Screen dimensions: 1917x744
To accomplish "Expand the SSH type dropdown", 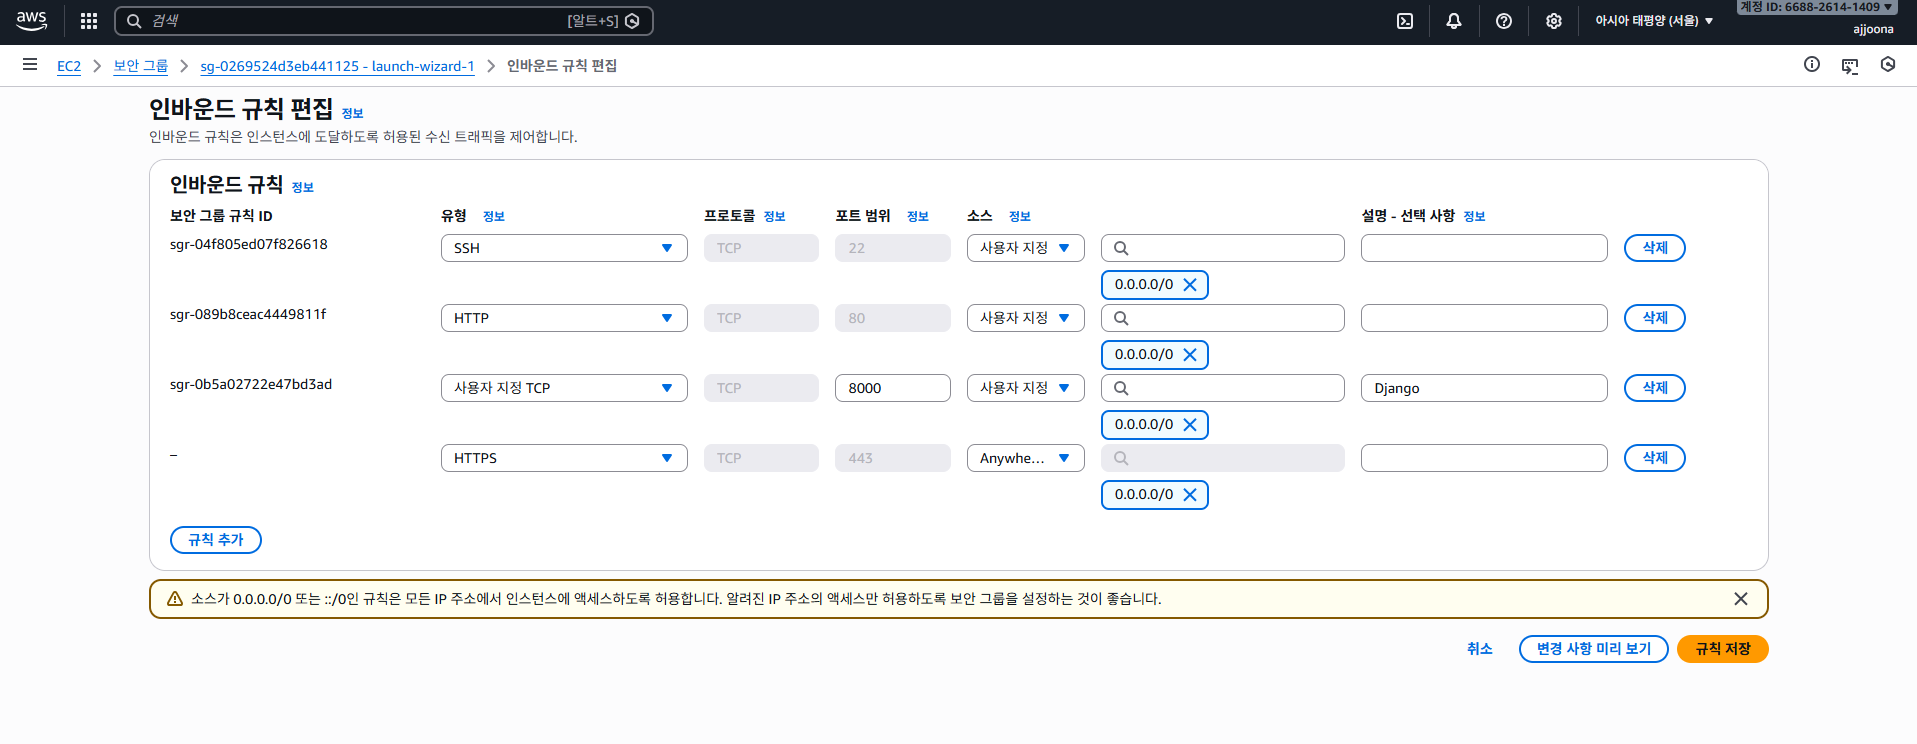I will (563, 248).
